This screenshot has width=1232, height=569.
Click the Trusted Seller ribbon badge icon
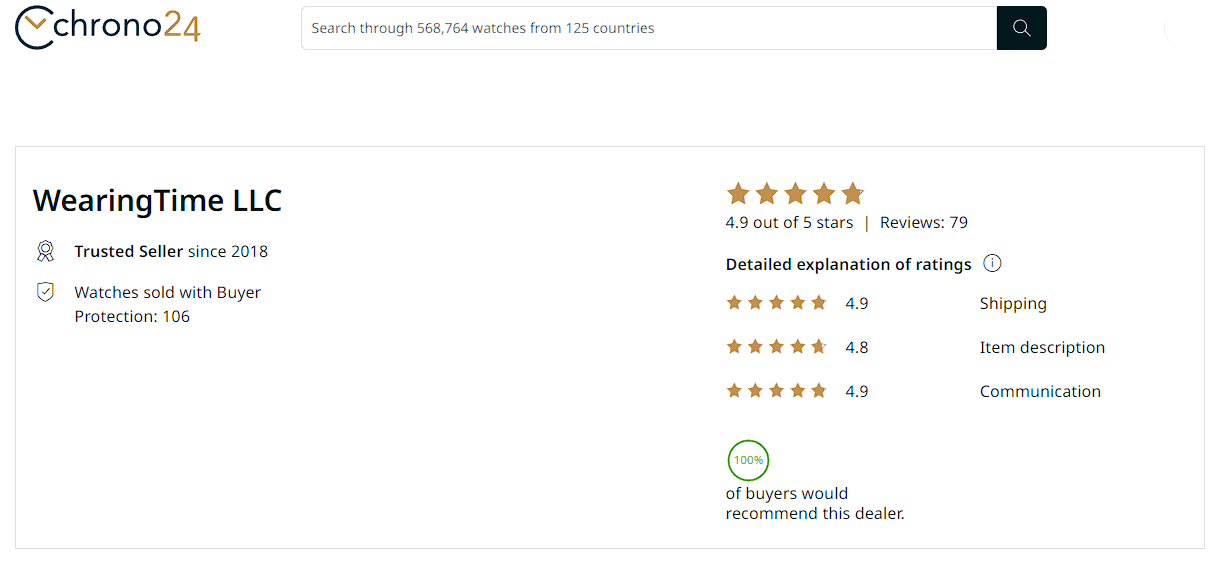tap(45, 251)
